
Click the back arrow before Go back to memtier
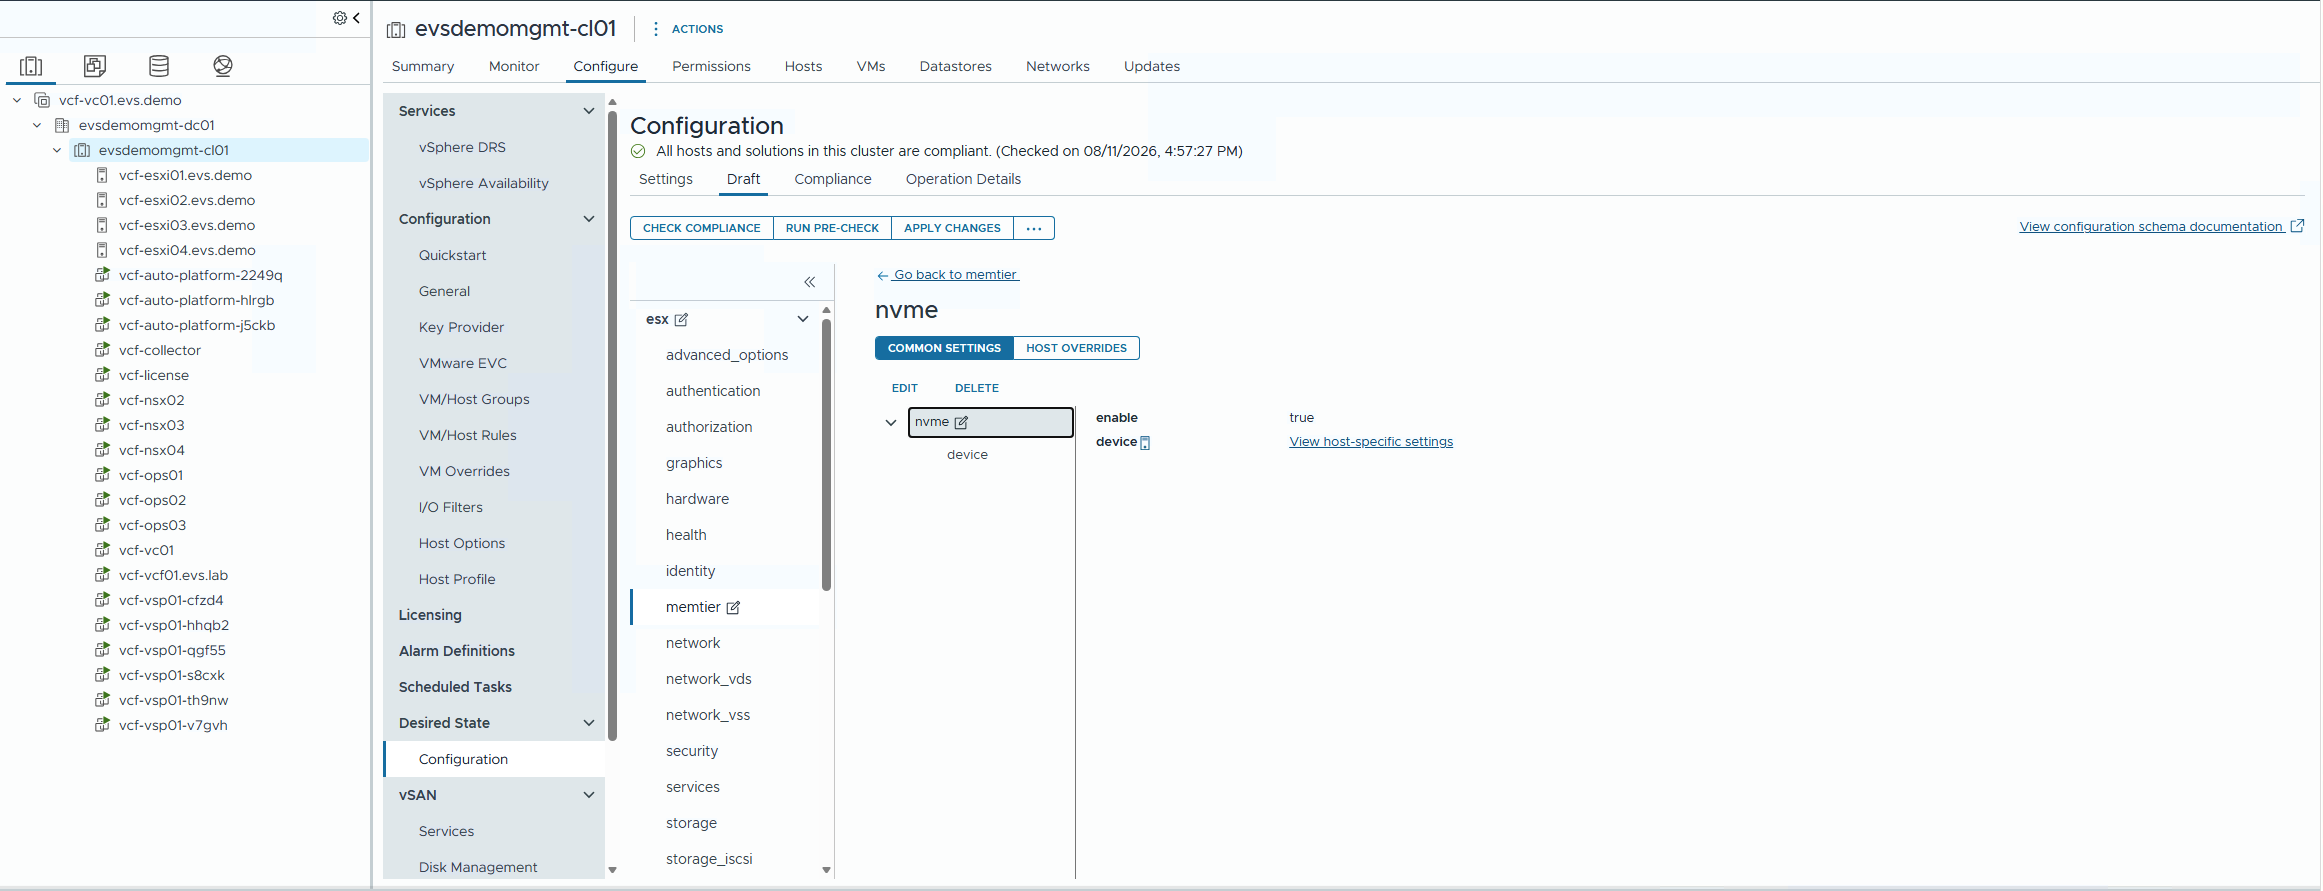click(882, 275)
